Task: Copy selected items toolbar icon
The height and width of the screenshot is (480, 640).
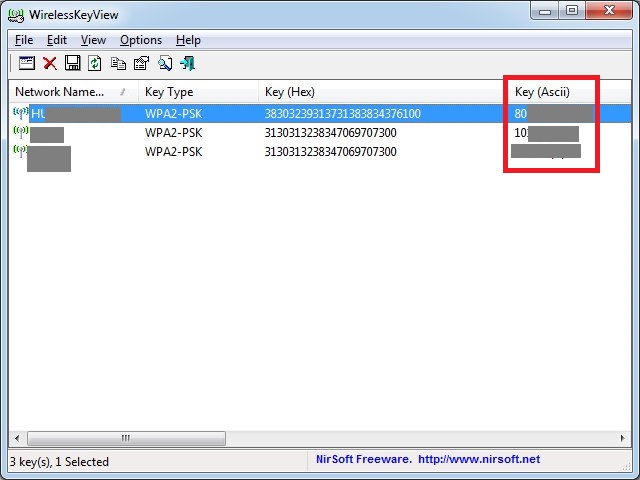Action: pos(118,63)
